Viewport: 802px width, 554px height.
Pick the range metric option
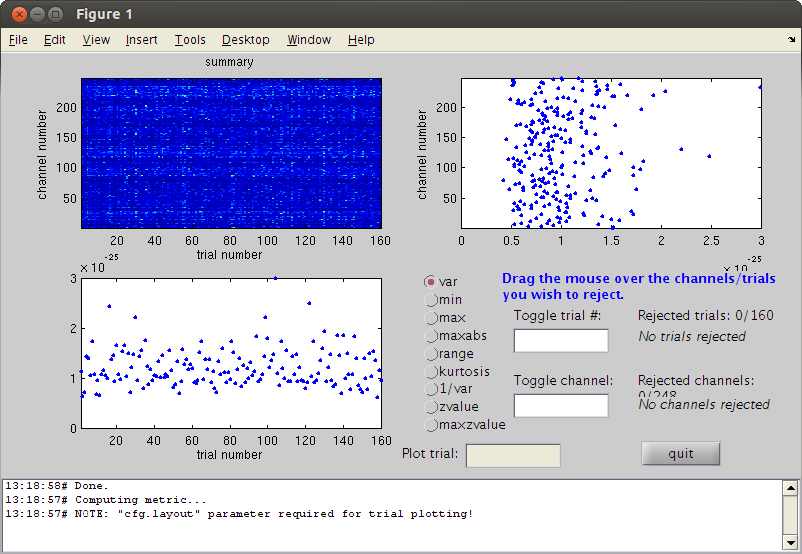click(431, 353)
